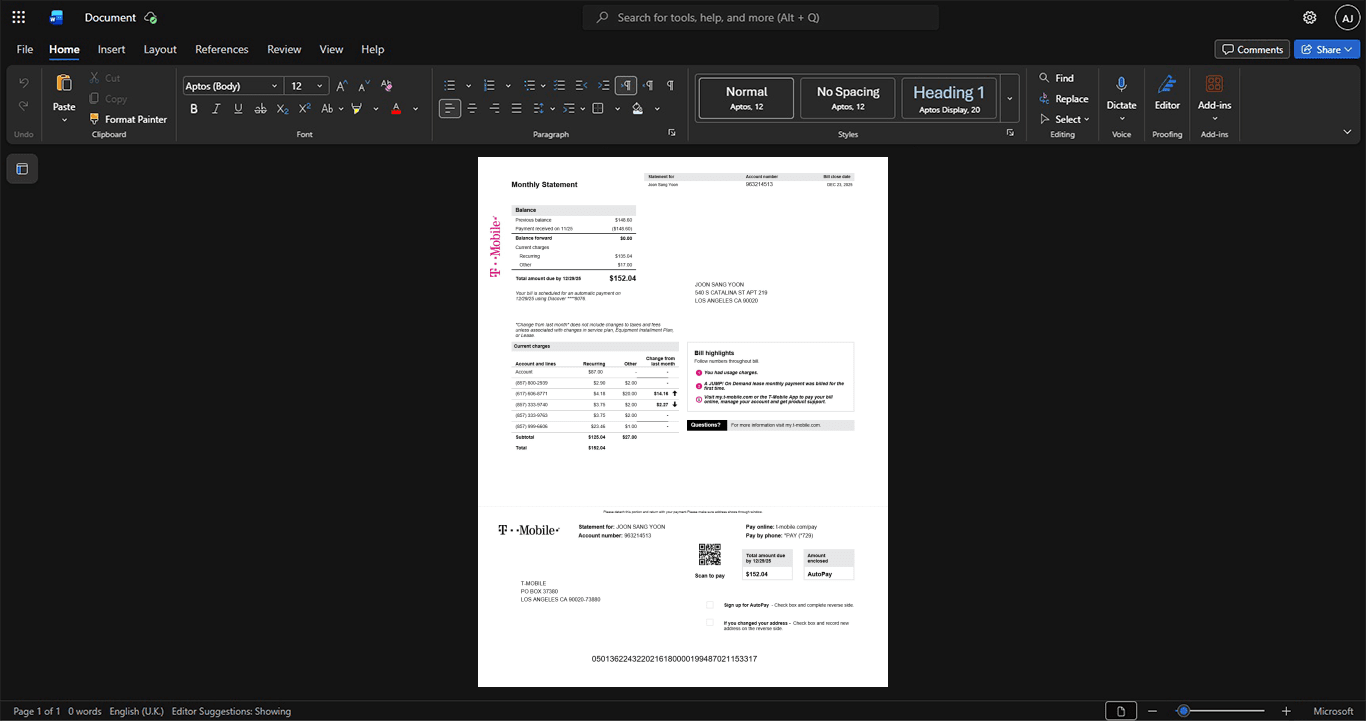Apply the No Spacing style

coord(848,98)
